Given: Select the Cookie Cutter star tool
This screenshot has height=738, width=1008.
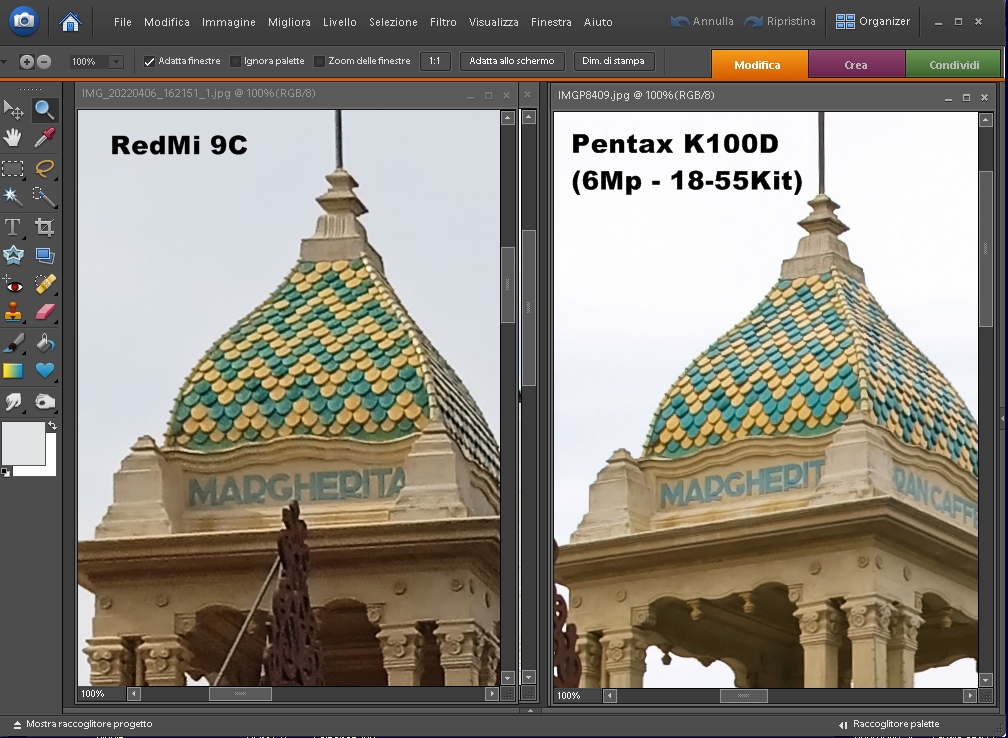Looking at the screenshot, I should 13,255.
